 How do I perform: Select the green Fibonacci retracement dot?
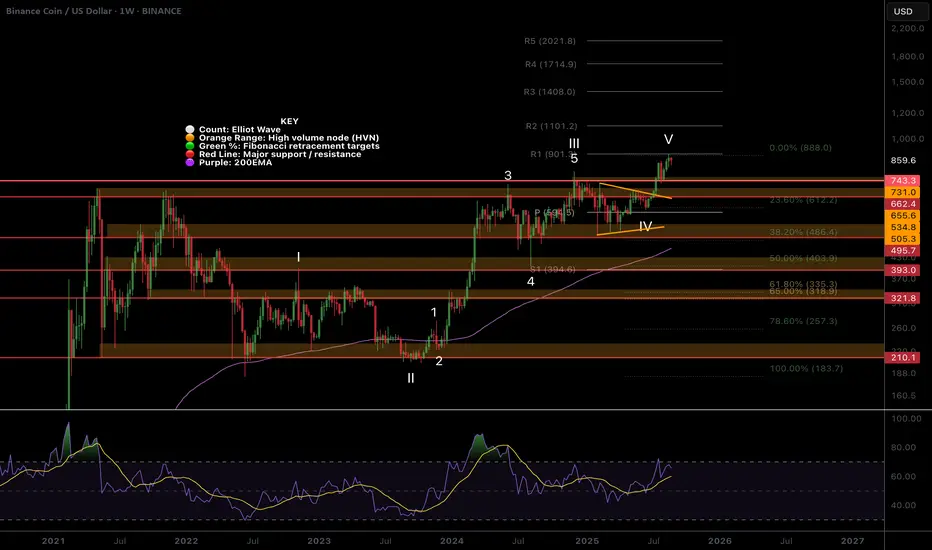(x=190, y=146)
